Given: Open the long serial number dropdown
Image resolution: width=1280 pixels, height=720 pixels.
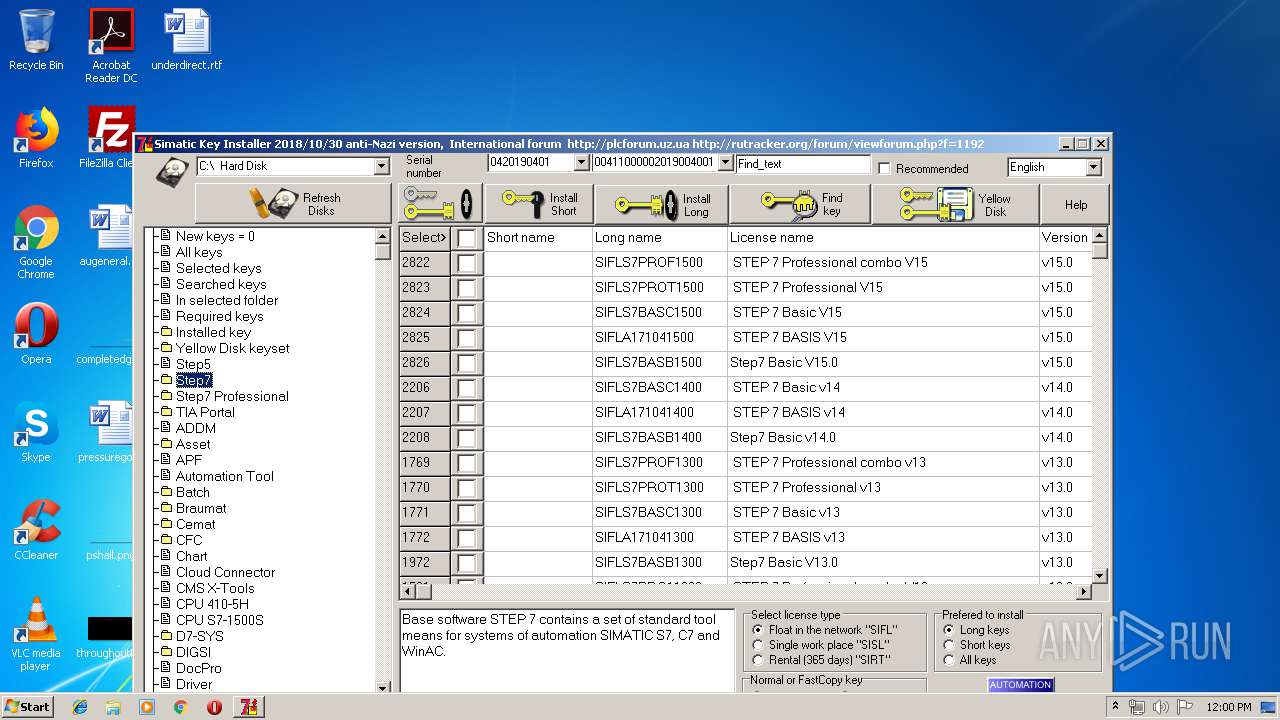Looking at the screenshot, I should [x=726, y=162].
